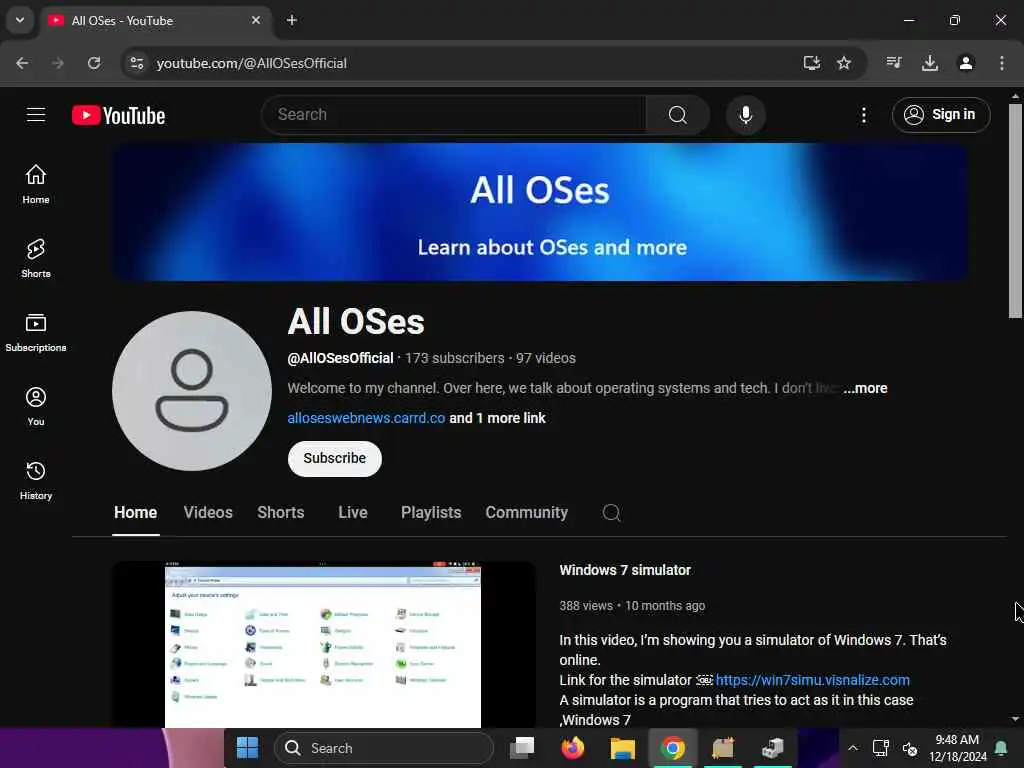The height and width of the screenshot is (768, 1024).
Task: Click the All OSes channel avatar
Action: [x=192, y=391]
